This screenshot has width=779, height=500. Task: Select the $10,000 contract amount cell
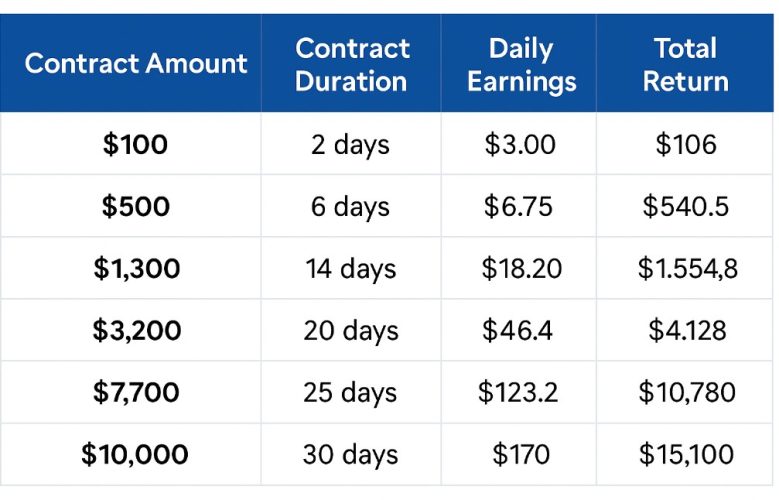(136, 455)
